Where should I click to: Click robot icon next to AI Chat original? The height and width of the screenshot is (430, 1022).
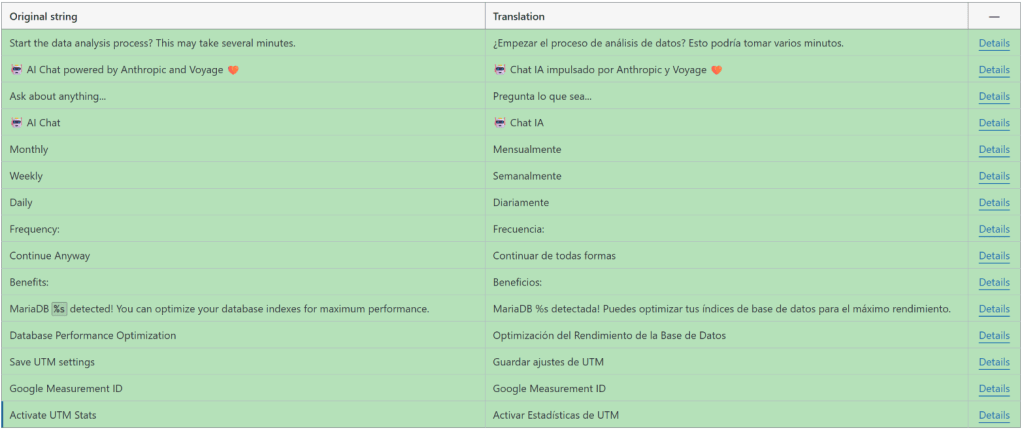(x=16, y=122)
